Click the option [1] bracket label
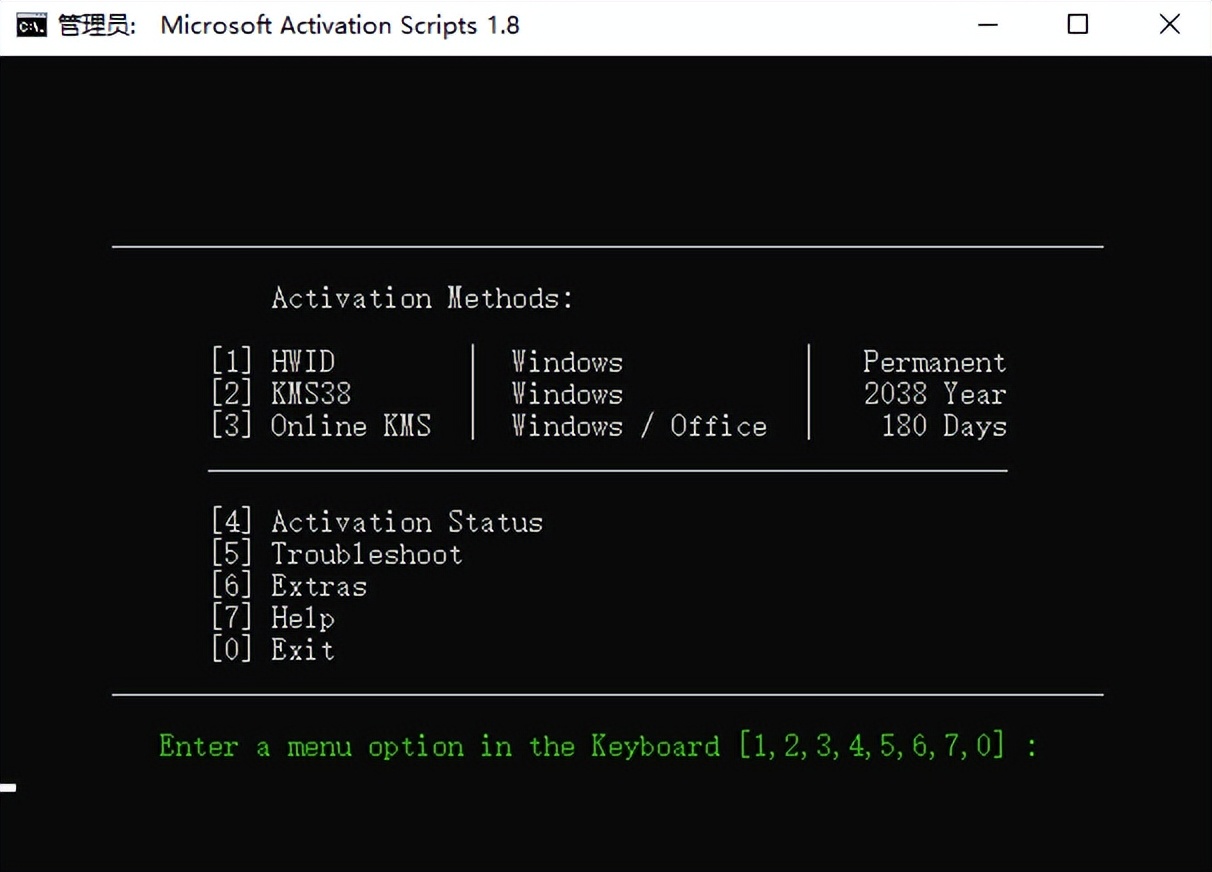 point(232,362)
